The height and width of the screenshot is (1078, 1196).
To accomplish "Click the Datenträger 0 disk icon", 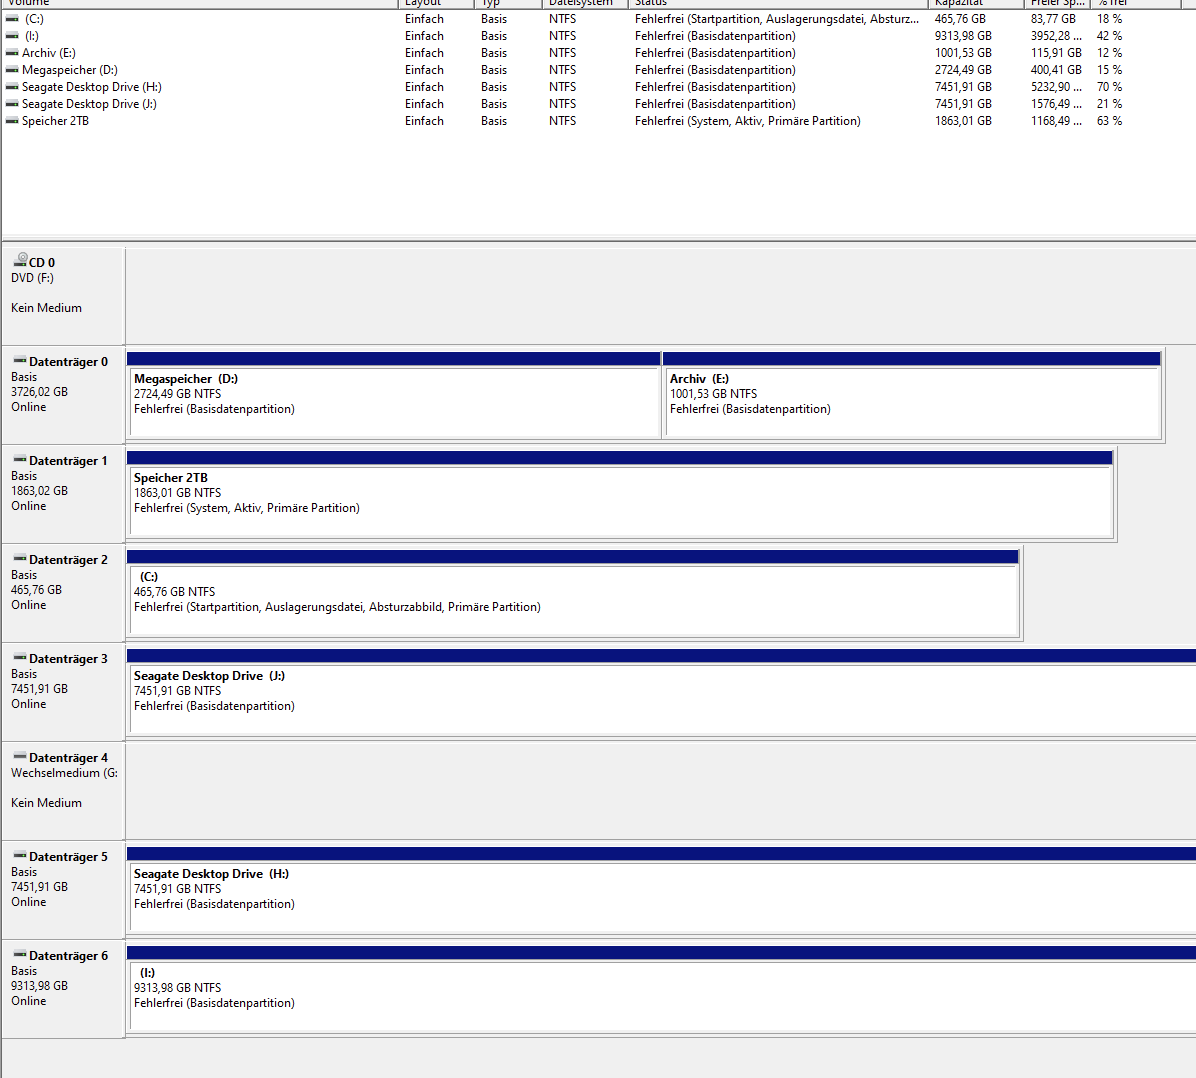I will tap(20, 360).
